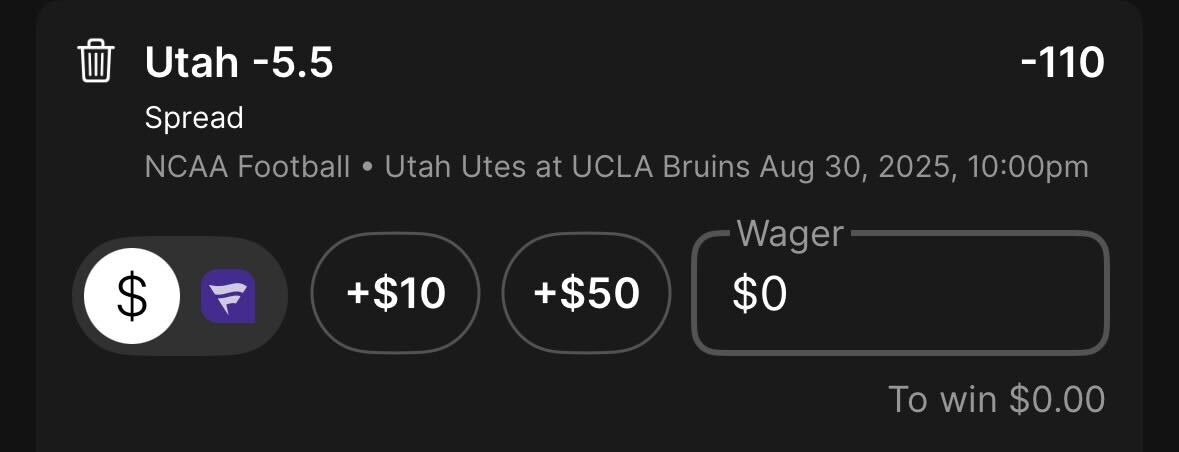1179x452 pixels.
Task: Select the To win $0.00 payout text
Action: pyautogui.click(x=996, y=399)
